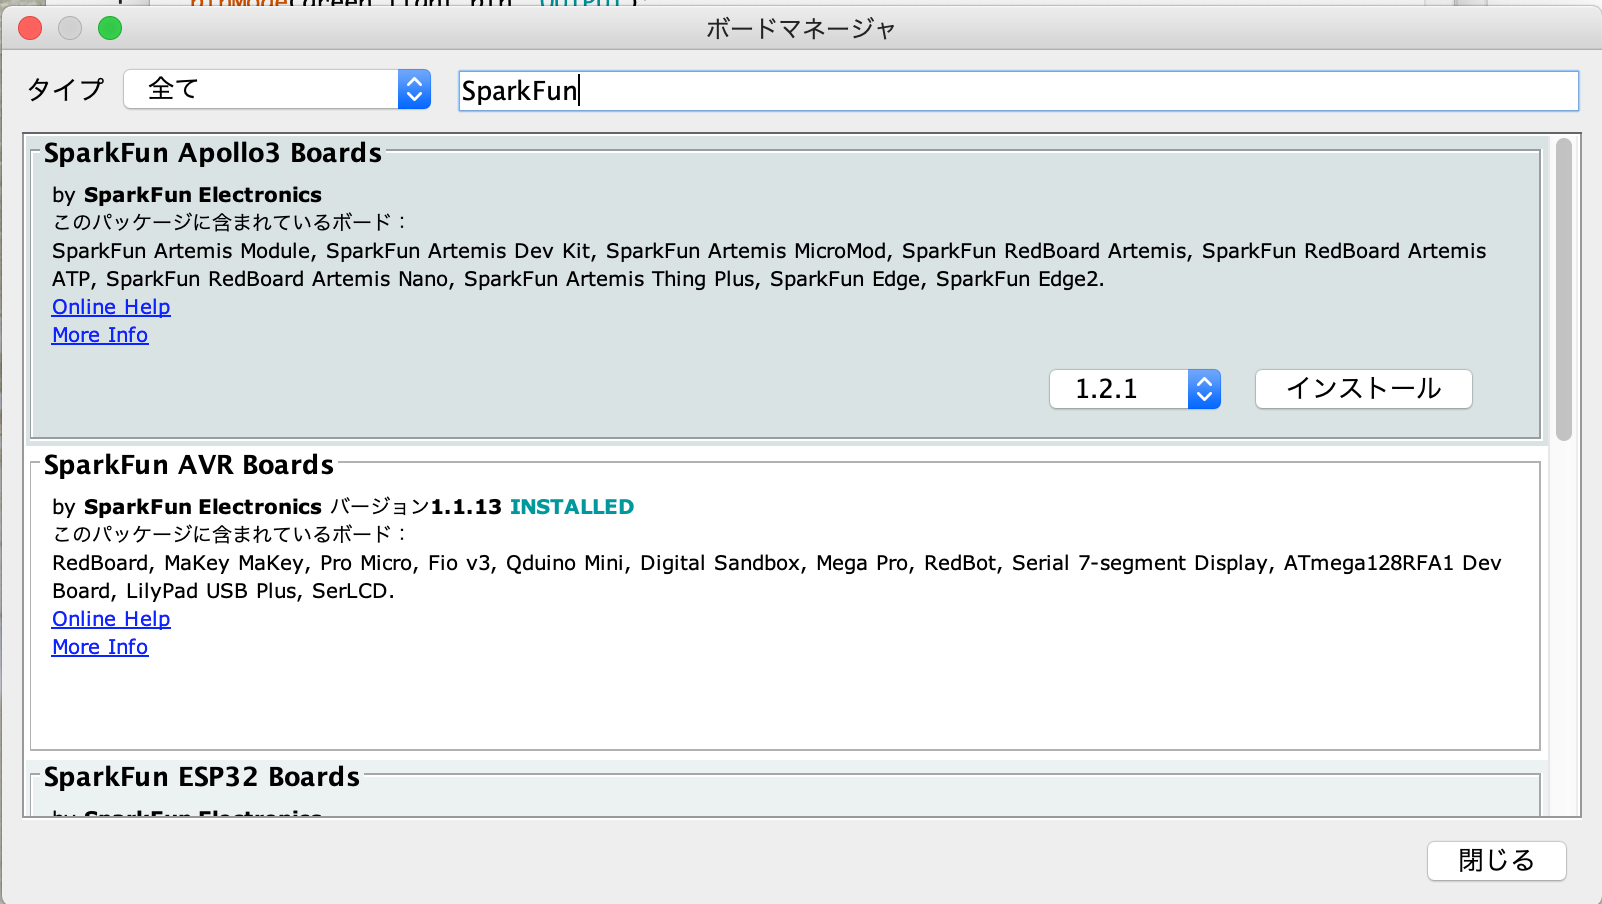Click the タイプ label

coord(65,90)
